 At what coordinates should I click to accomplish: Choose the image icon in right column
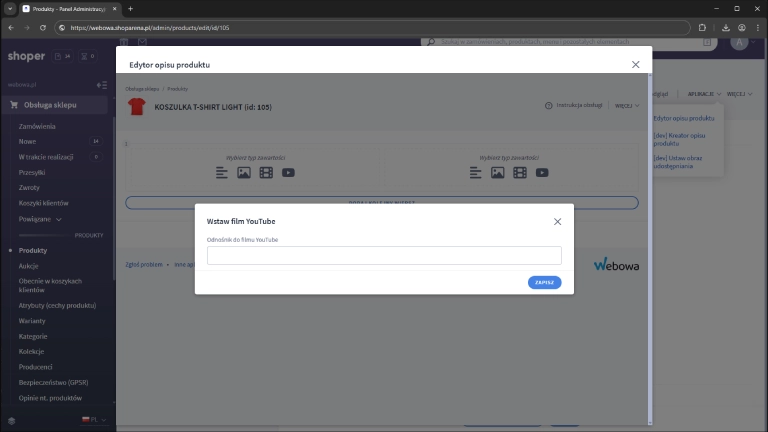pyautogui.click(x=498, y=173)
